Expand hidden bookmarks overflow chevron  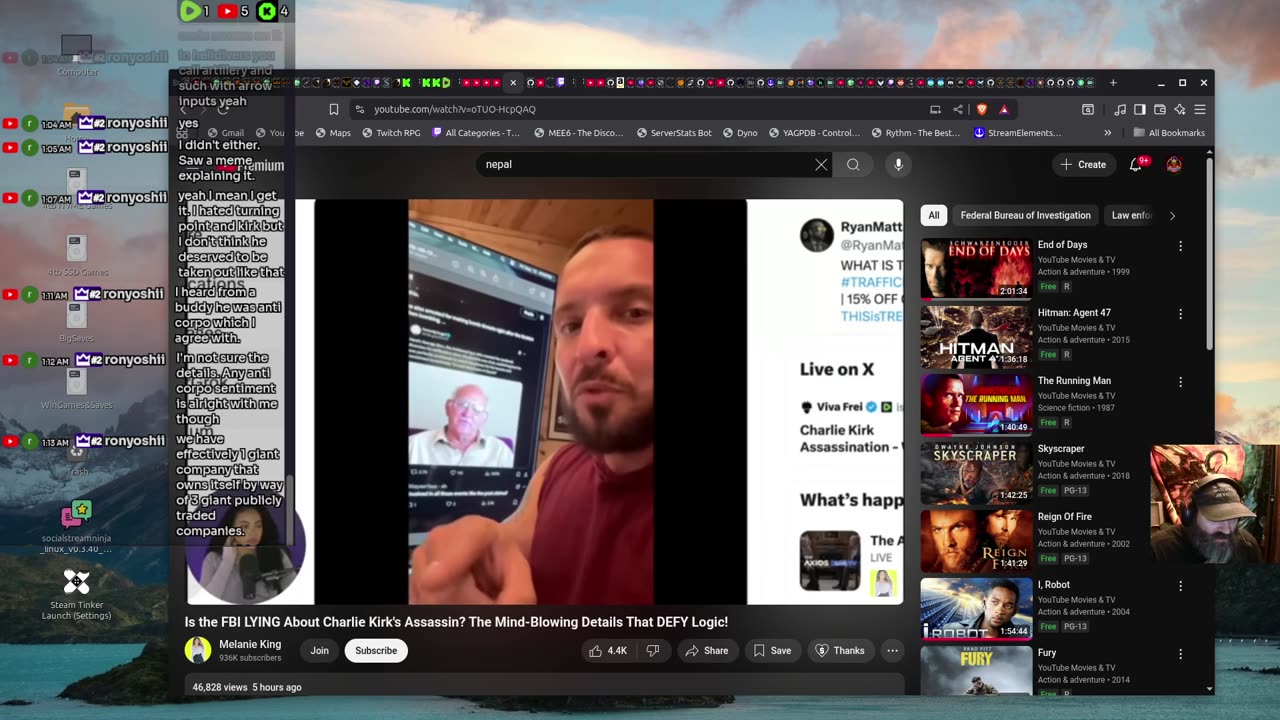point(1107,133)
